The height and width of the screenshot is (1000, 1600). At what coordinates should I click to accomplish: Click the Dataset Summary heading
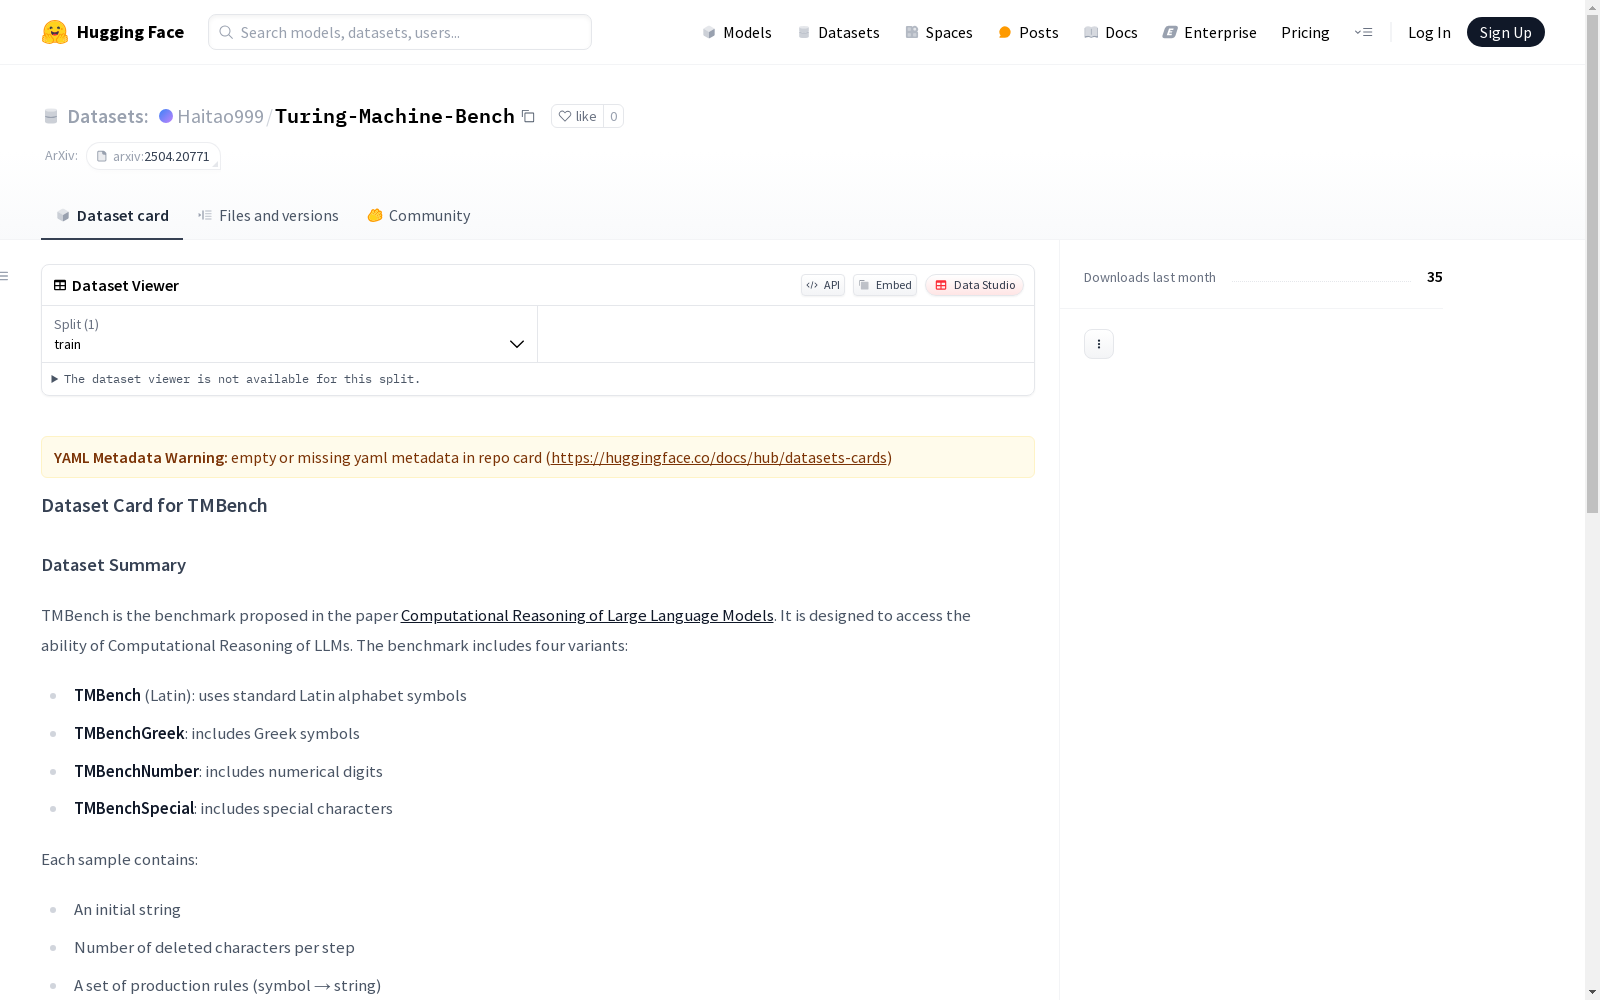pyautogui.click(x=114, y=565)
